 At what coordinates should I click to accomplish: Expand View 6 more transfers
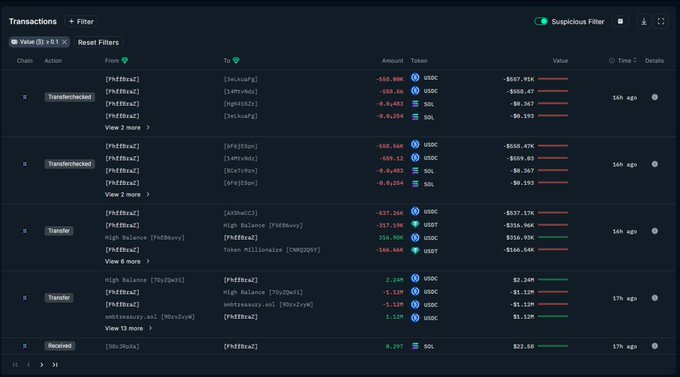[127, 261]
